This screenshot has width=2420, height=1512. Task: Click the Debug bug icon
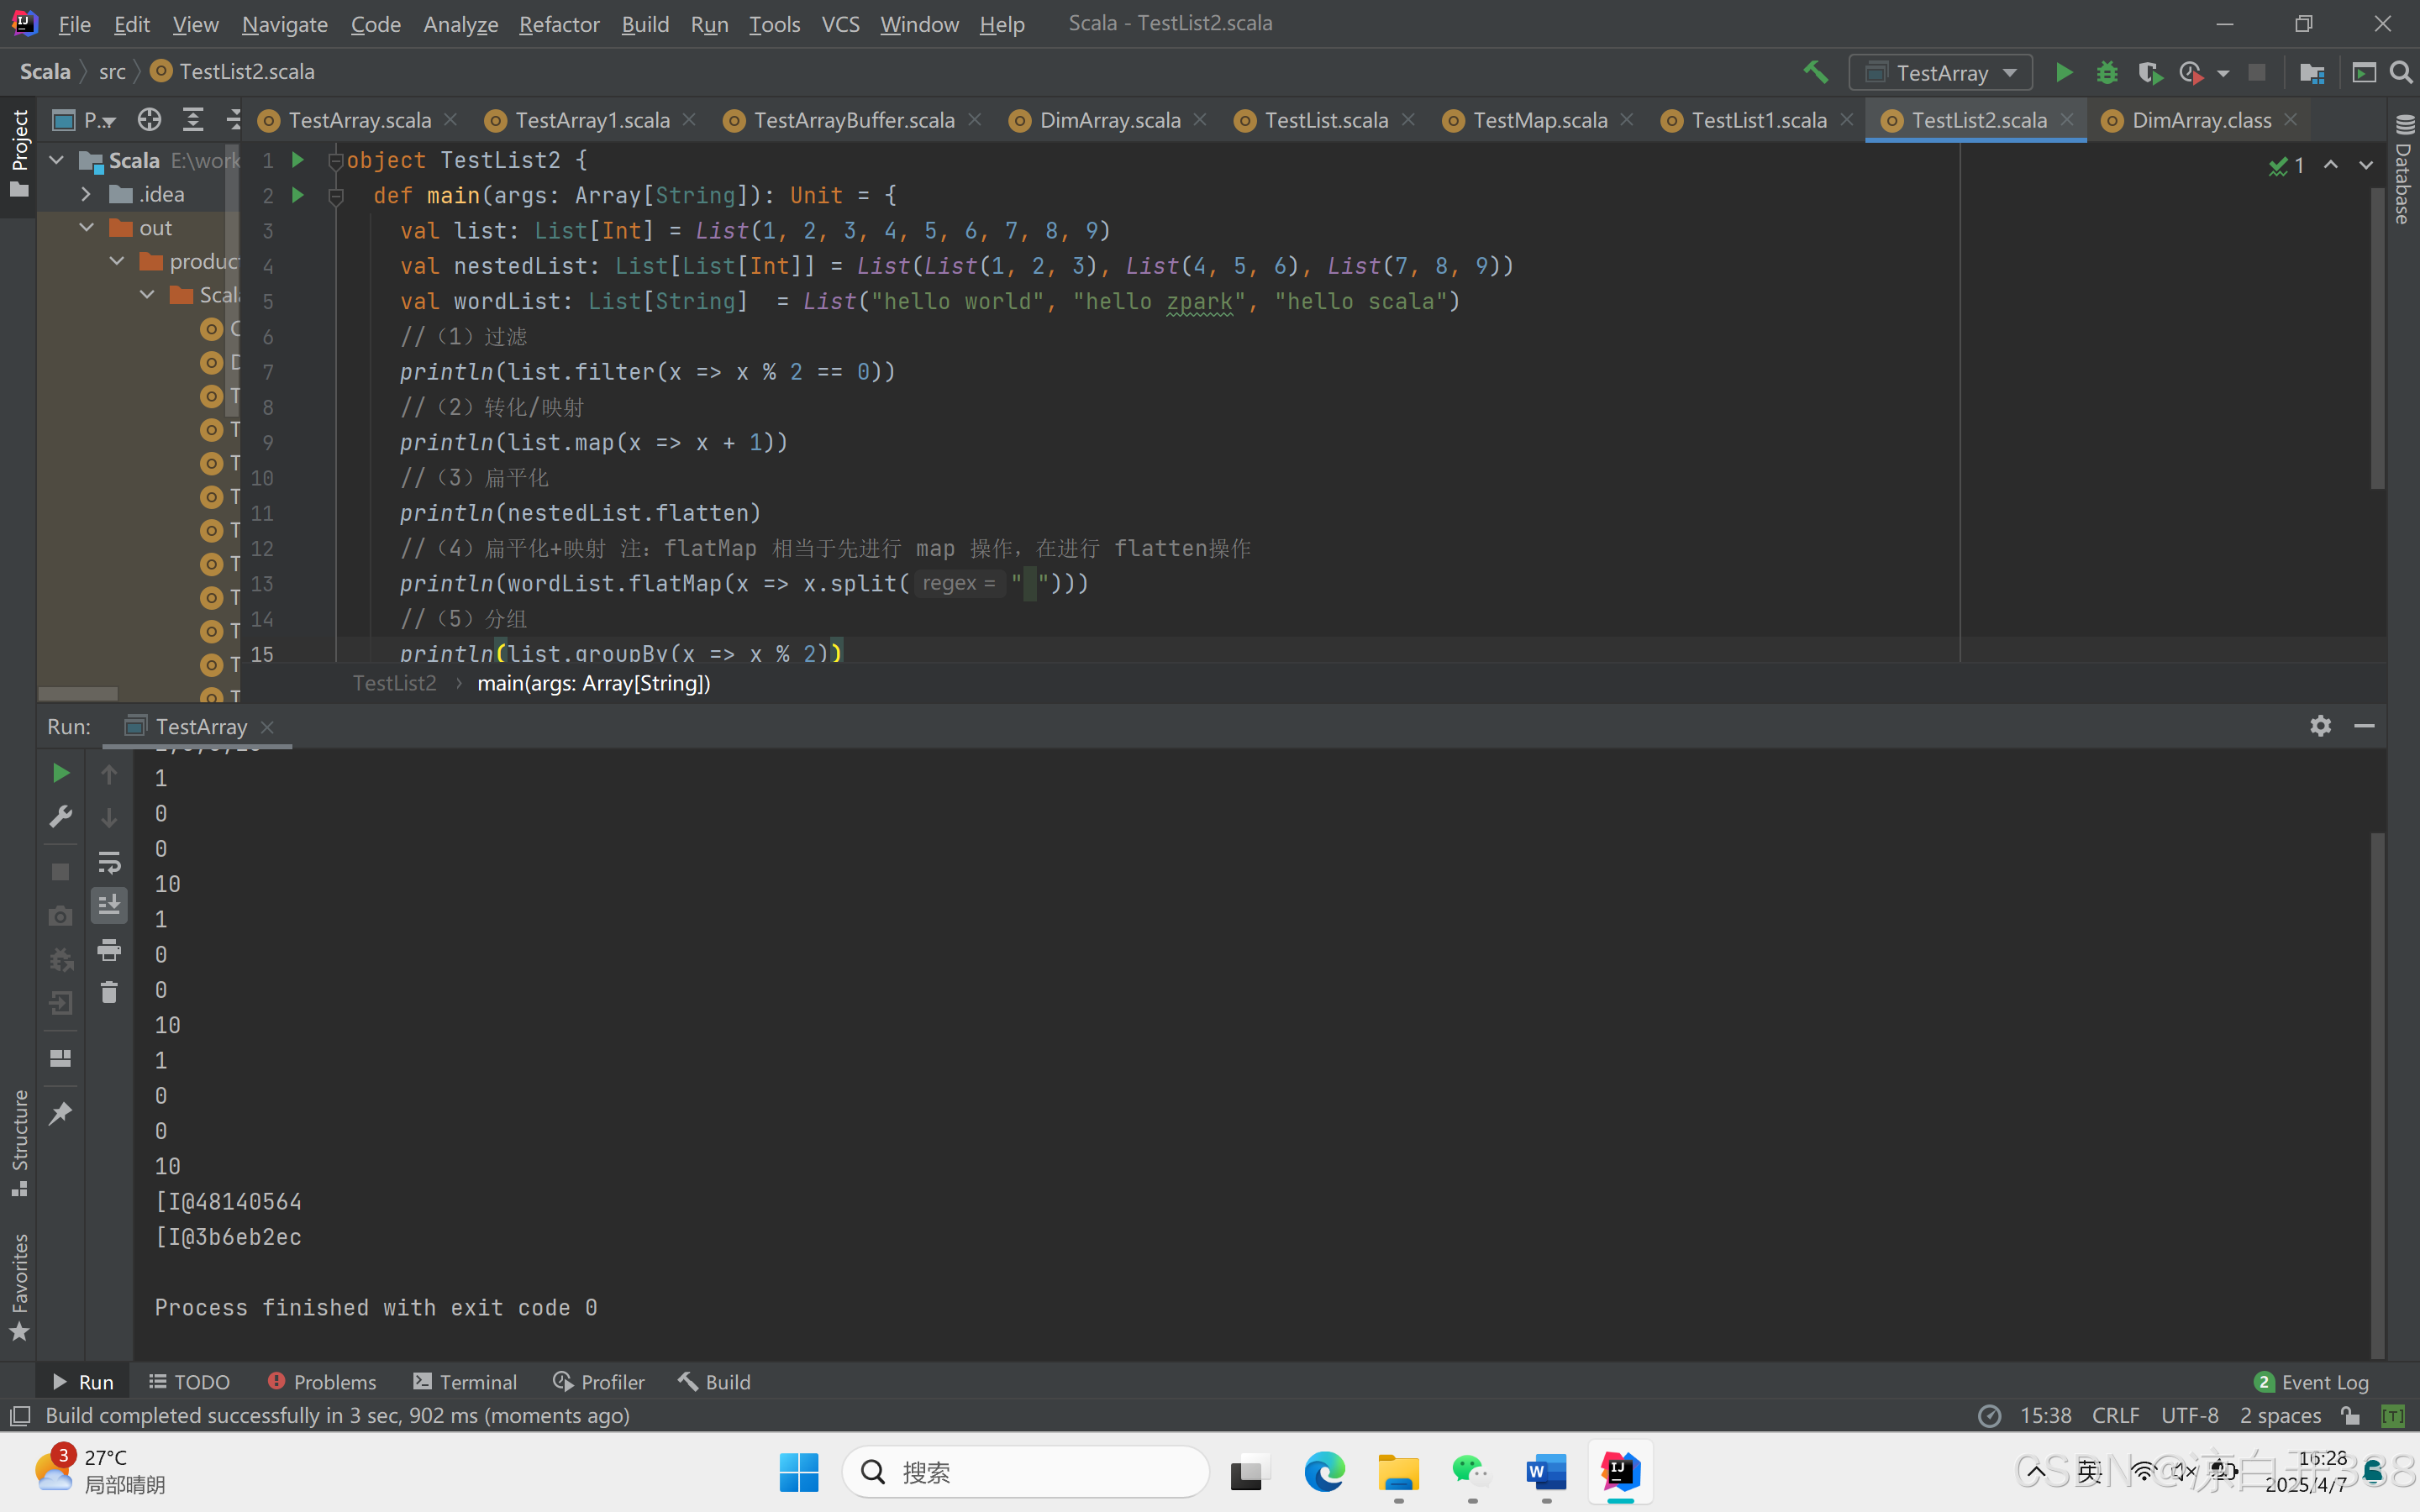[2106, 72]
